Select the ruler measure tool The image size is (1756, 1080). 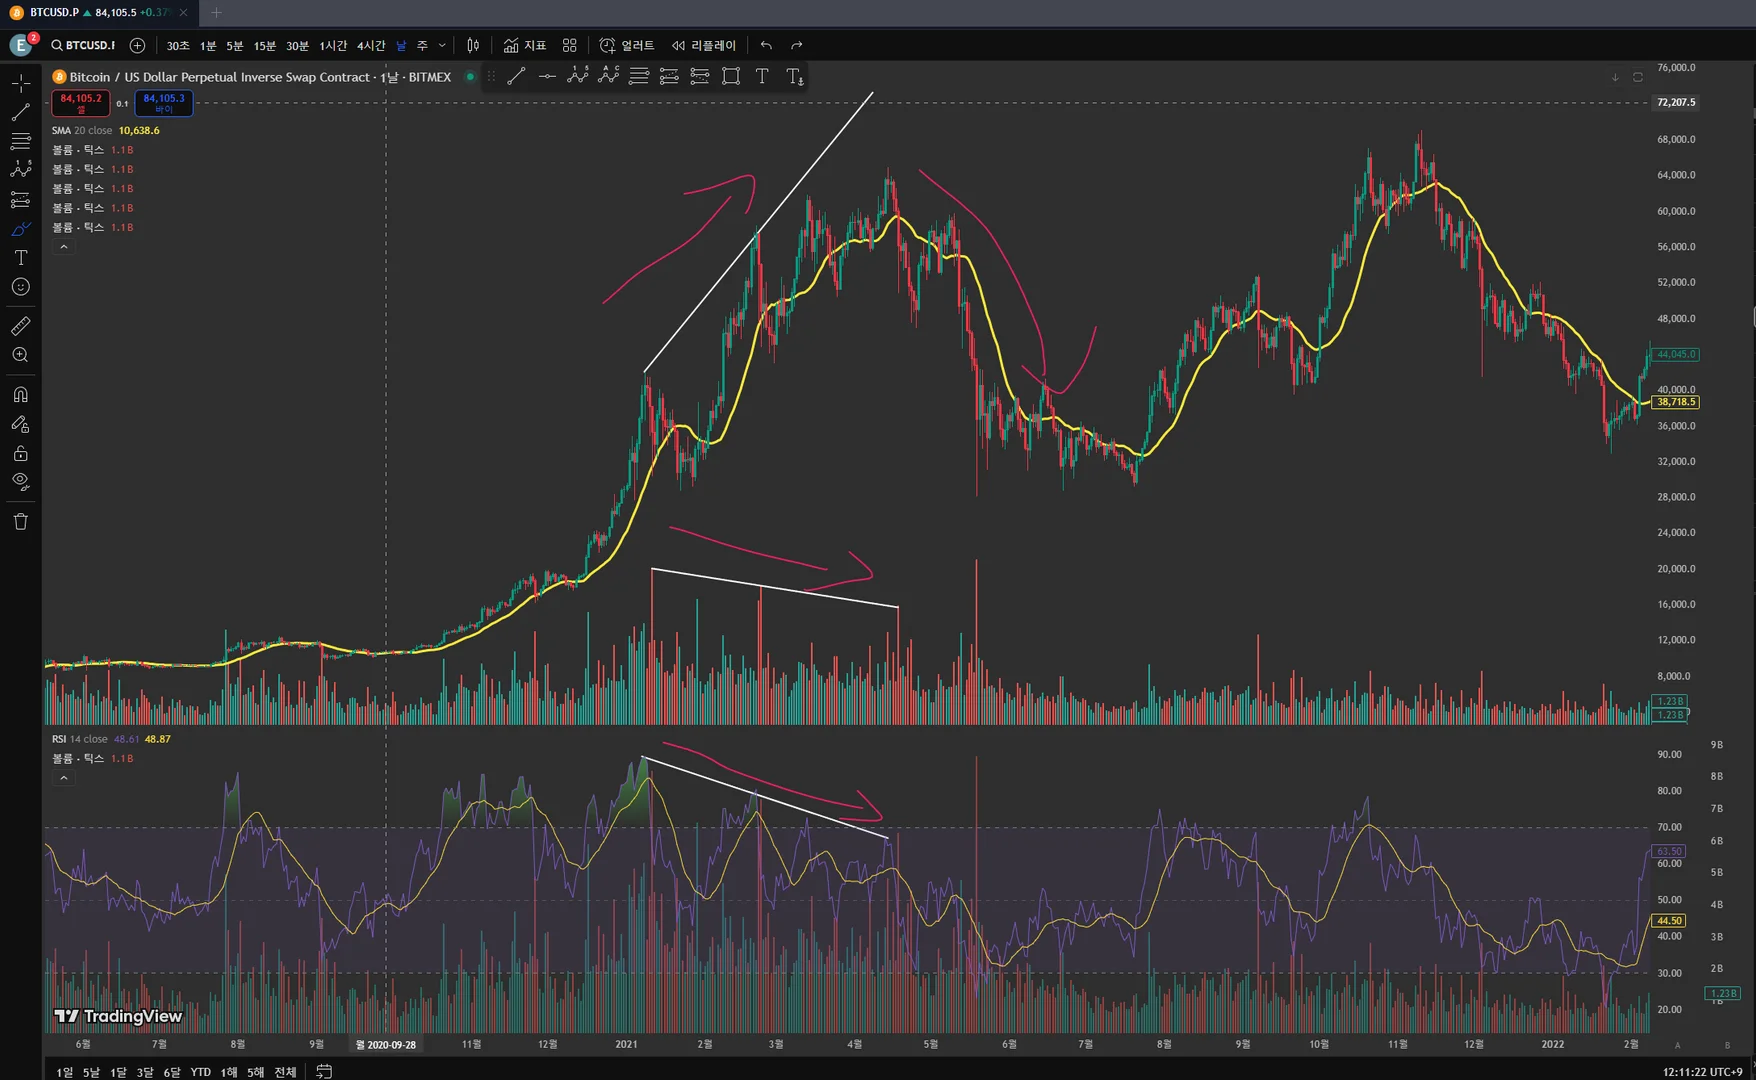[x=20, y=326]
